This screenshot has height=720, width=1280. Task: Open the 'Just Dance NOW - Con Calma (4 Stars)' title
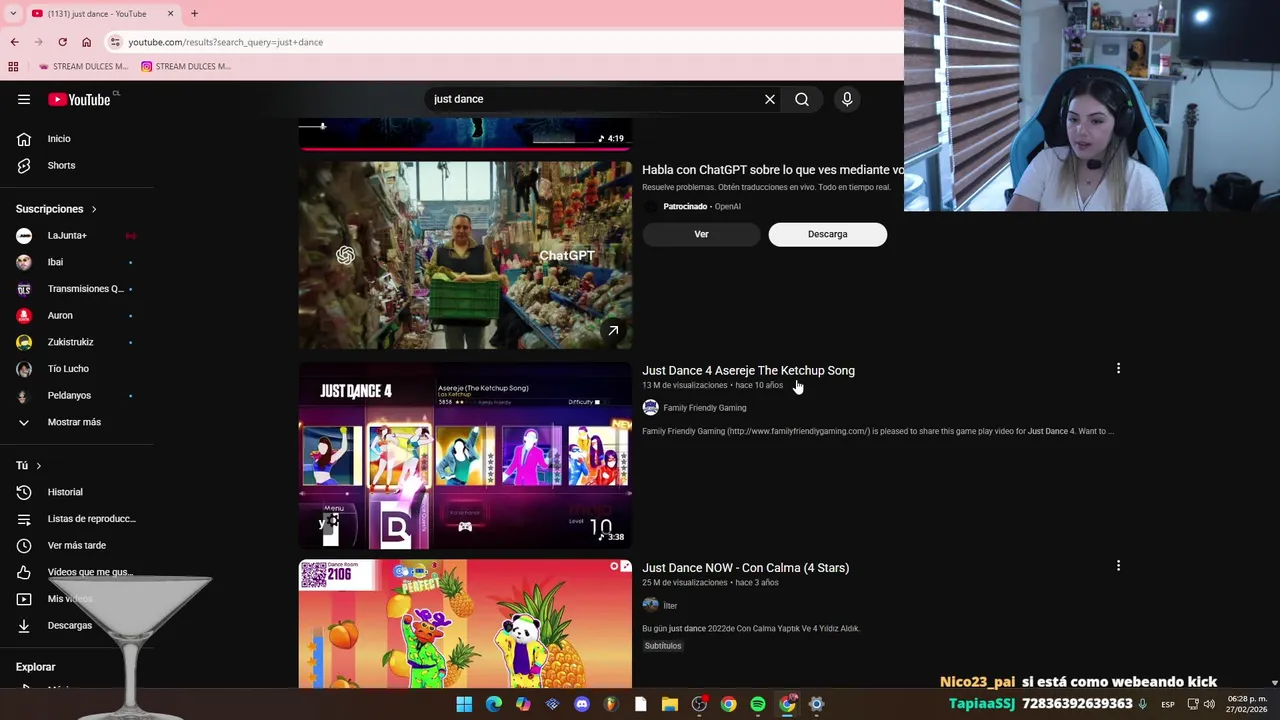click(x=745, y=568)
